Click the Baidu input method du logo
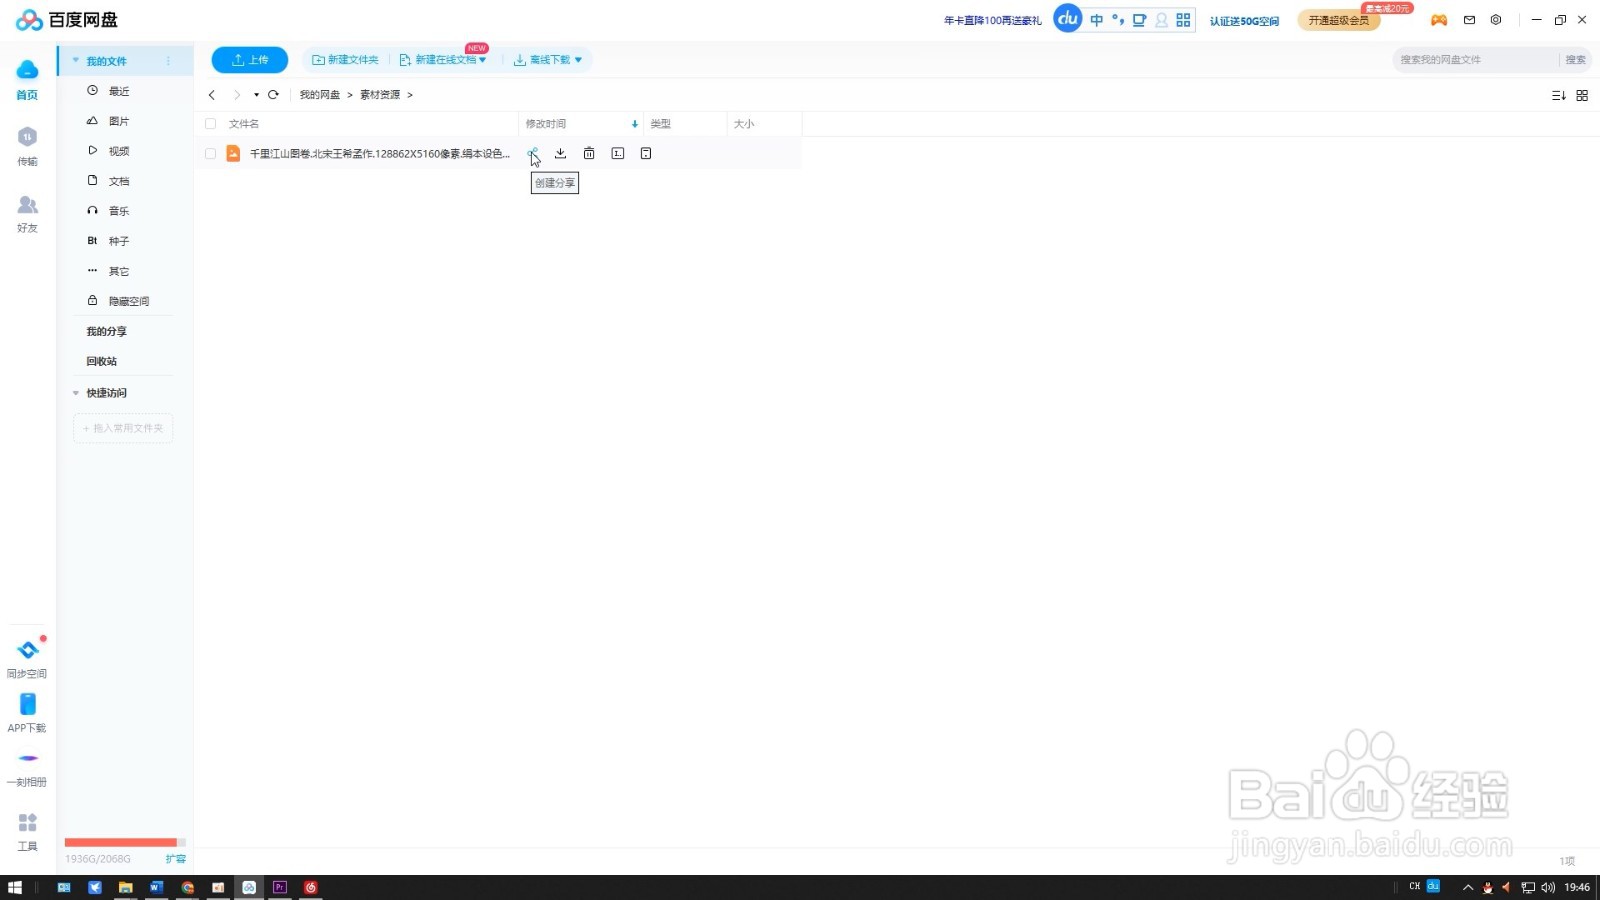Image resolution: width=1600 pixels, height=900 pixels. coord(1068,19)
